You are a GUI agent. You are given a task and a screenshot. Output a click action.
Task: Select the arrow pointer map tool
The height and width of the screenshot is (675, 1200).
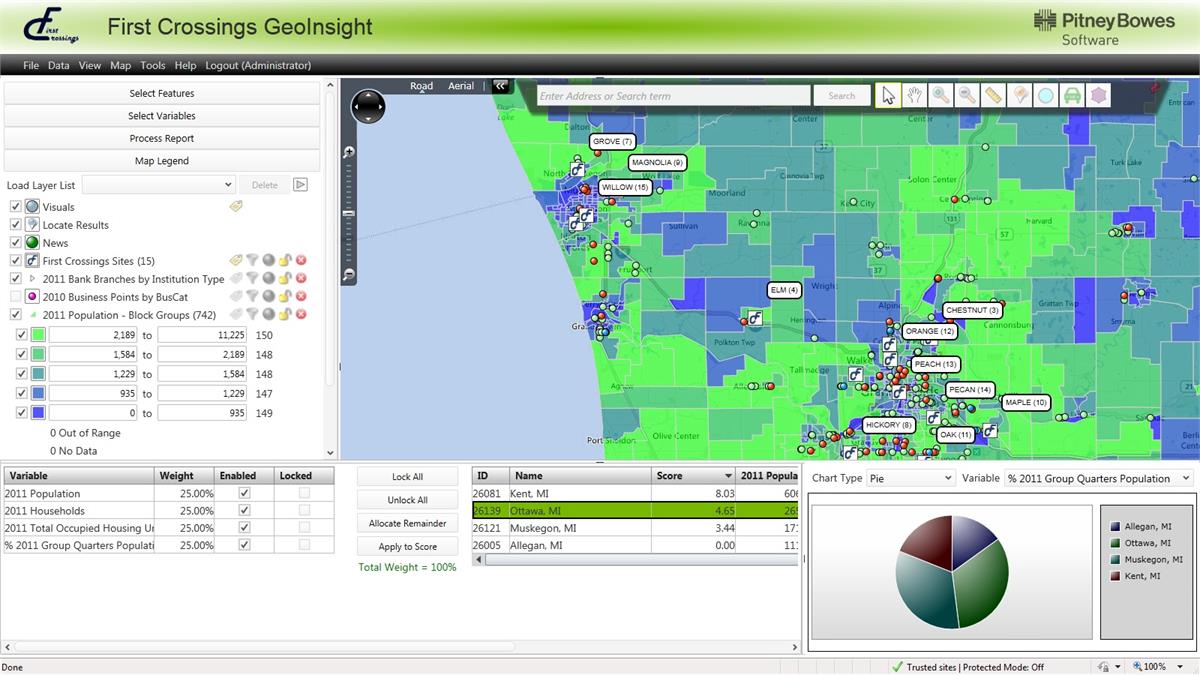(888, 95)
